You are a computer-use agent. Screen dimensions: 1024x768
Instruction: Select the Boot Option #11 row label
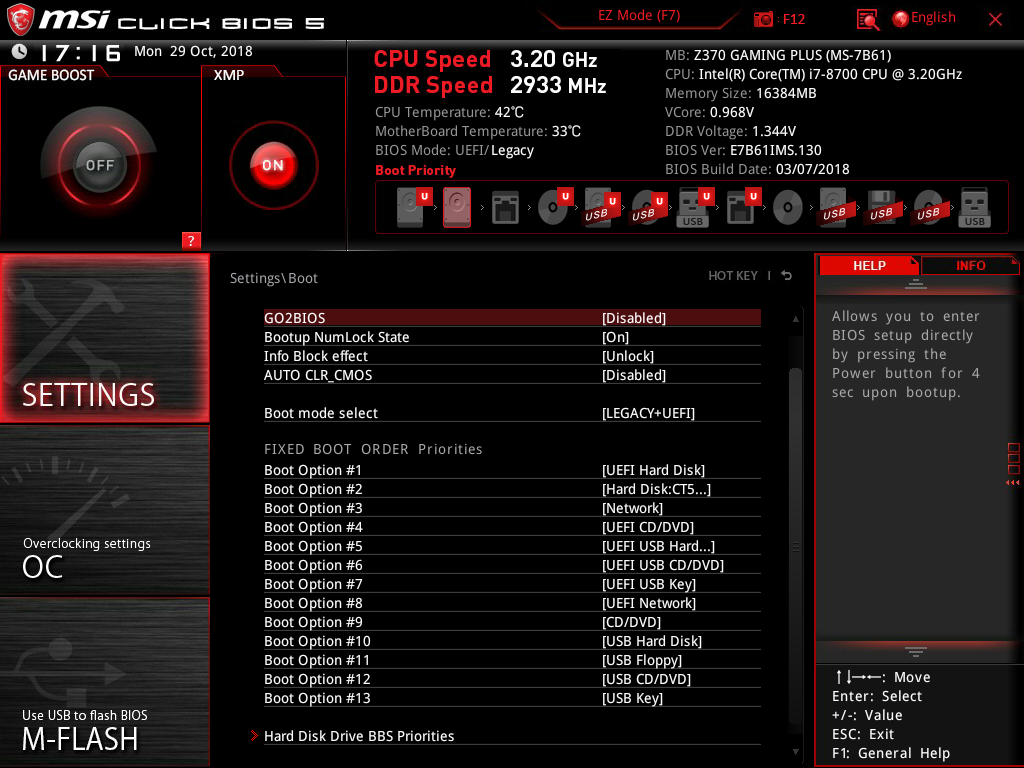pos(317,660)
